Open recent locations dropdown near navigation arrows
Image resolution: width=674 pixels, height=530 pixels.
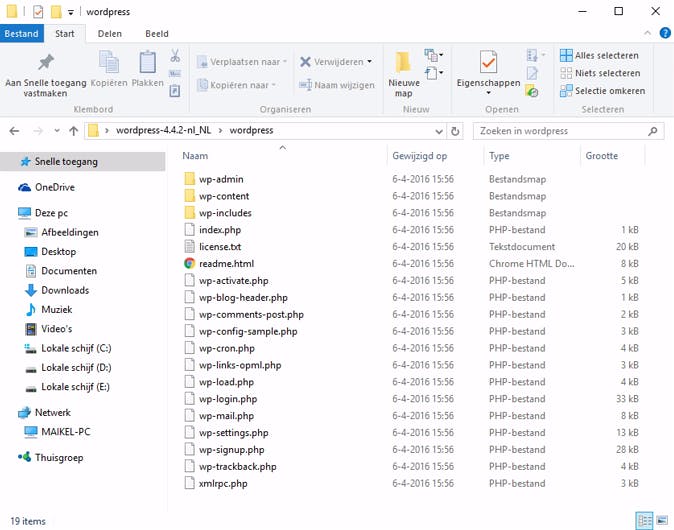[x=57, y=131]
